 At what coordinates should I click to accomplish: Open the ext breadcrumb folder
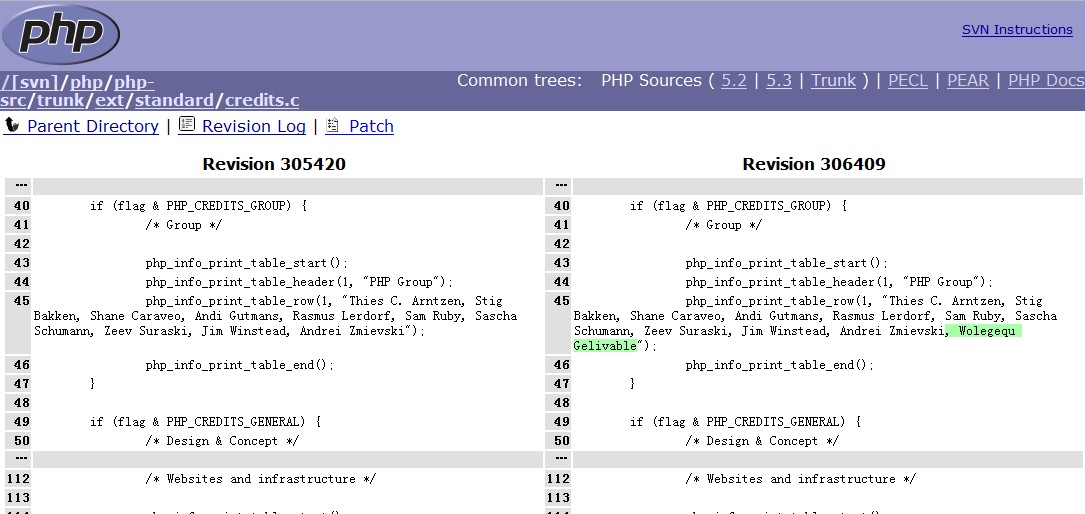point(110,100)
